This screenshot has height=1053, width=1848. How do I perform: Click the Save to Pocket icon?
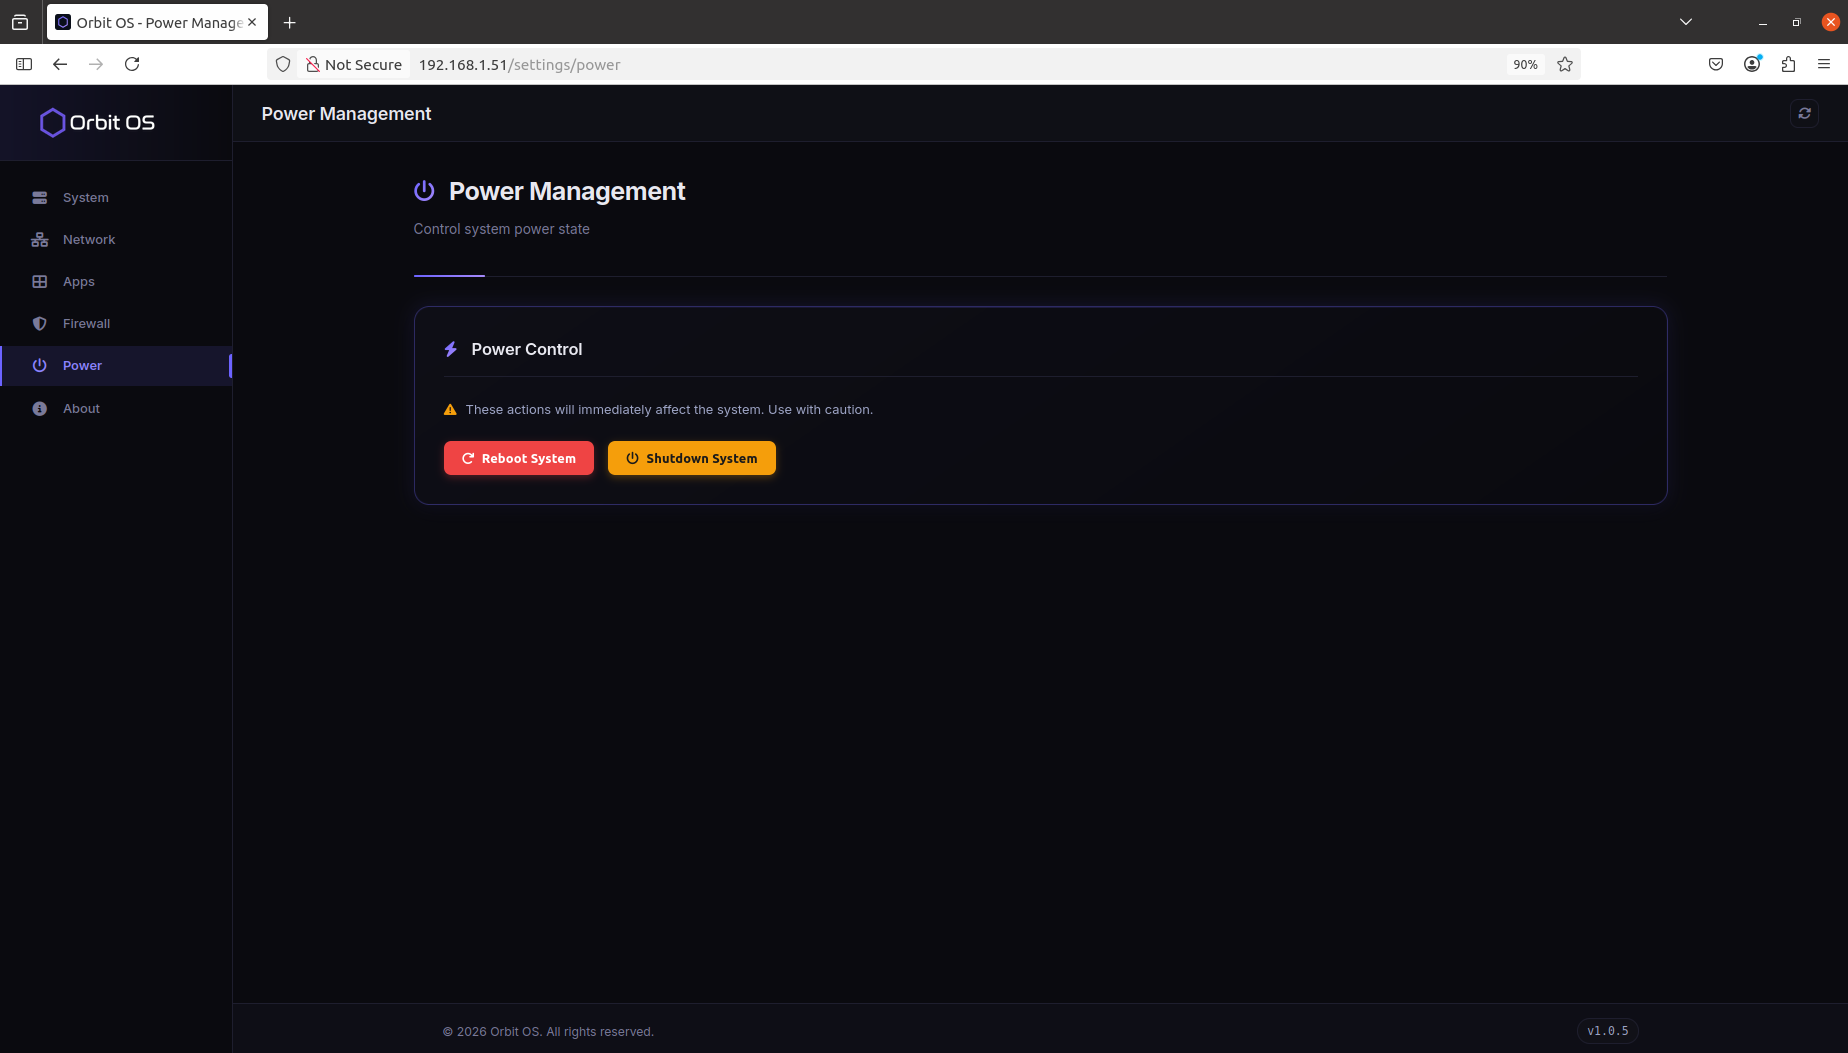click(x=1716, y=64)
